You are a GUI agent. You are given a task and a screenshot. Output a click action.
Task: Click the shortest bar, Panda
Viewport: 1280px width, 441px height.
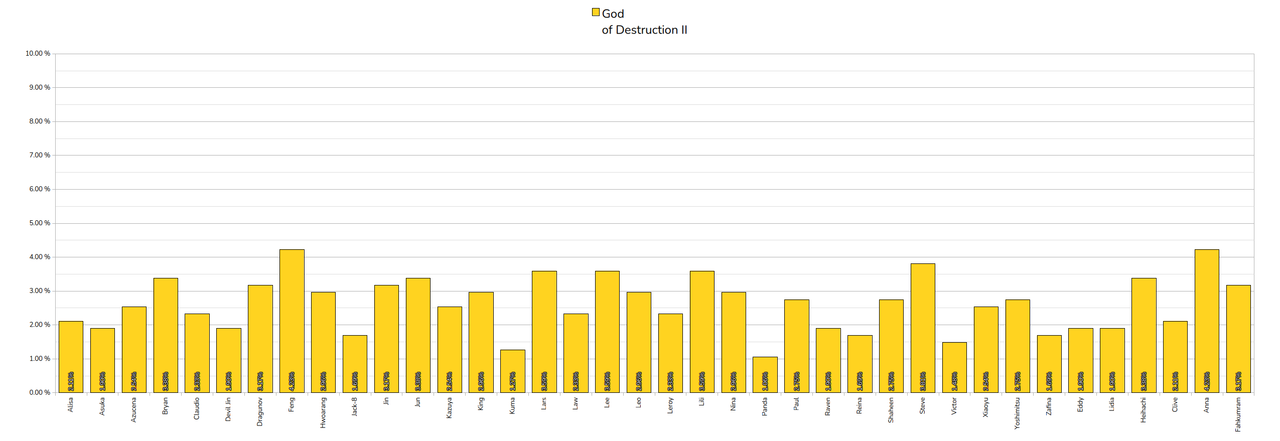[x=765, y=375]
